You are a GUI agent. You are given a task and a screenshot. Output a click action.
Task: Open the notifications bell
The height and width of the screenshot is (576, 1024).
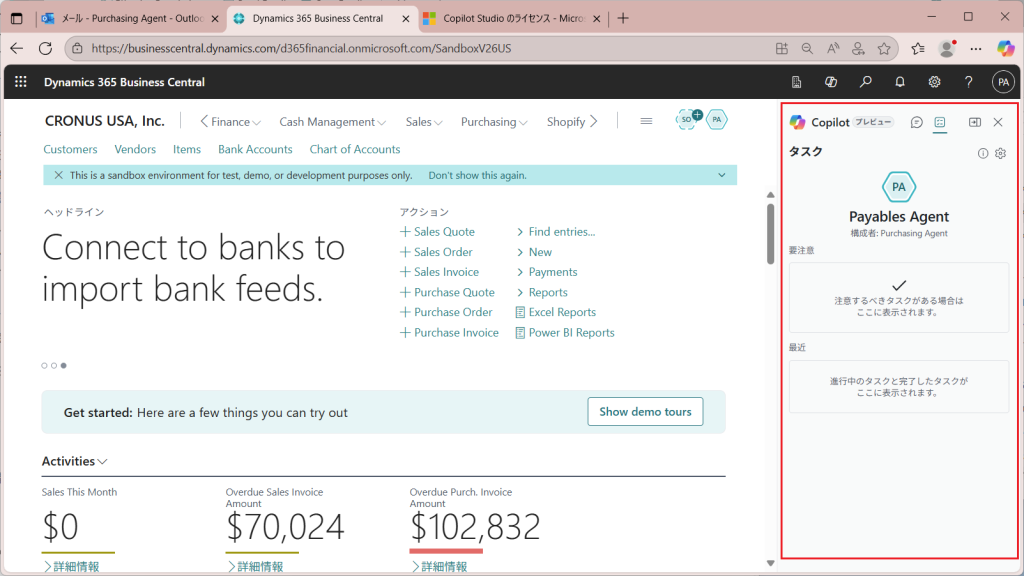pos(900,82)
